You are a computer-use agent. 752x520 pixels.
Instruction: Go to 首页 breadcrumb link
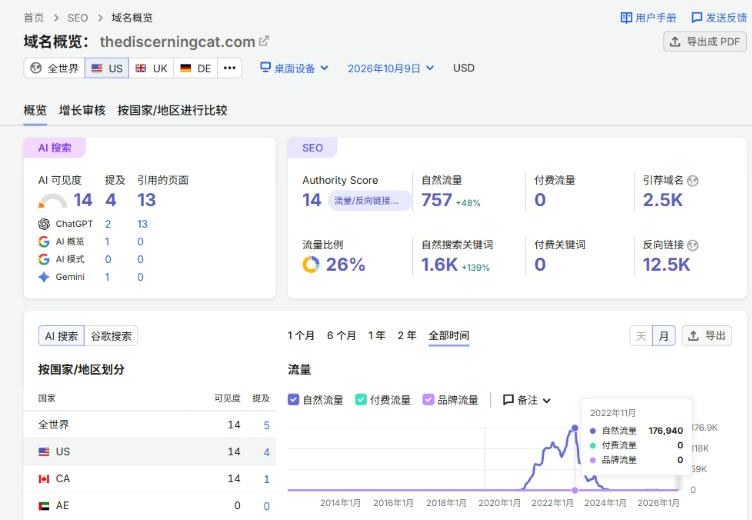tap(34, 18)
